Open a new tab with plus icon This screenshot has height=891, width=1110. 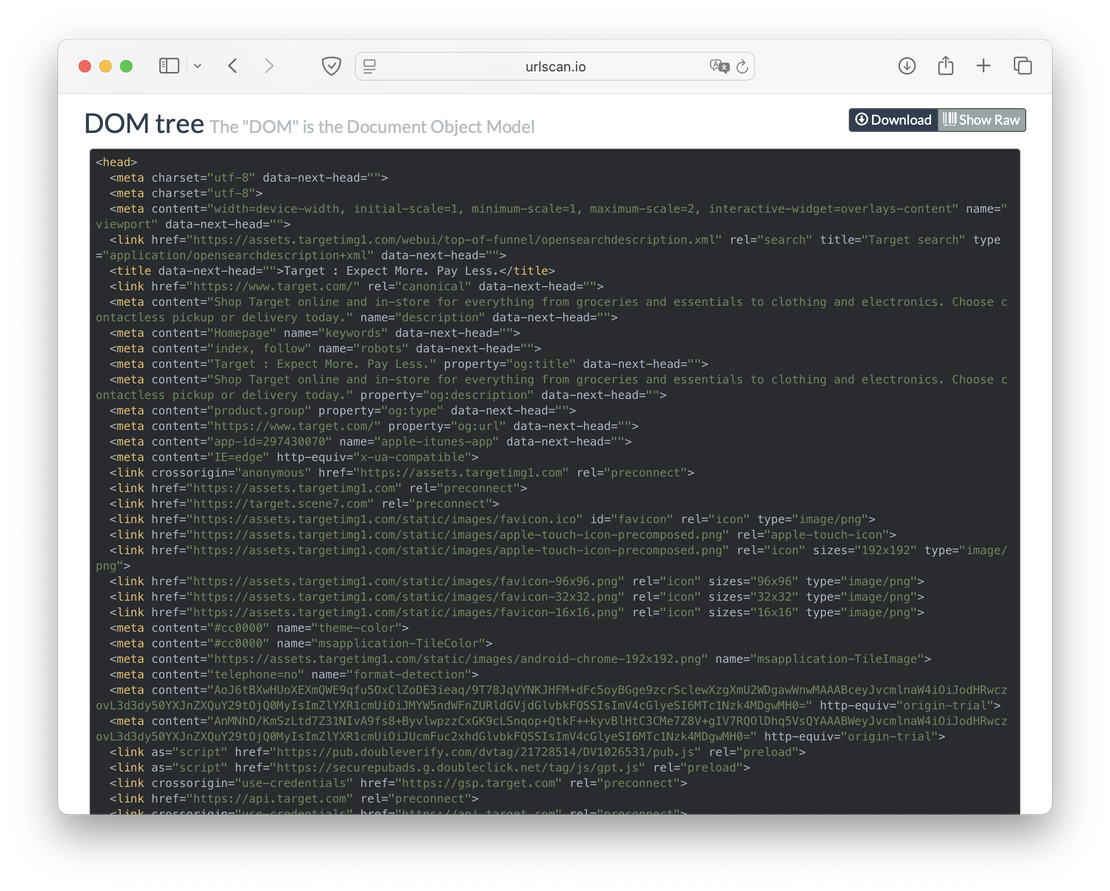(x=983, y=66)
